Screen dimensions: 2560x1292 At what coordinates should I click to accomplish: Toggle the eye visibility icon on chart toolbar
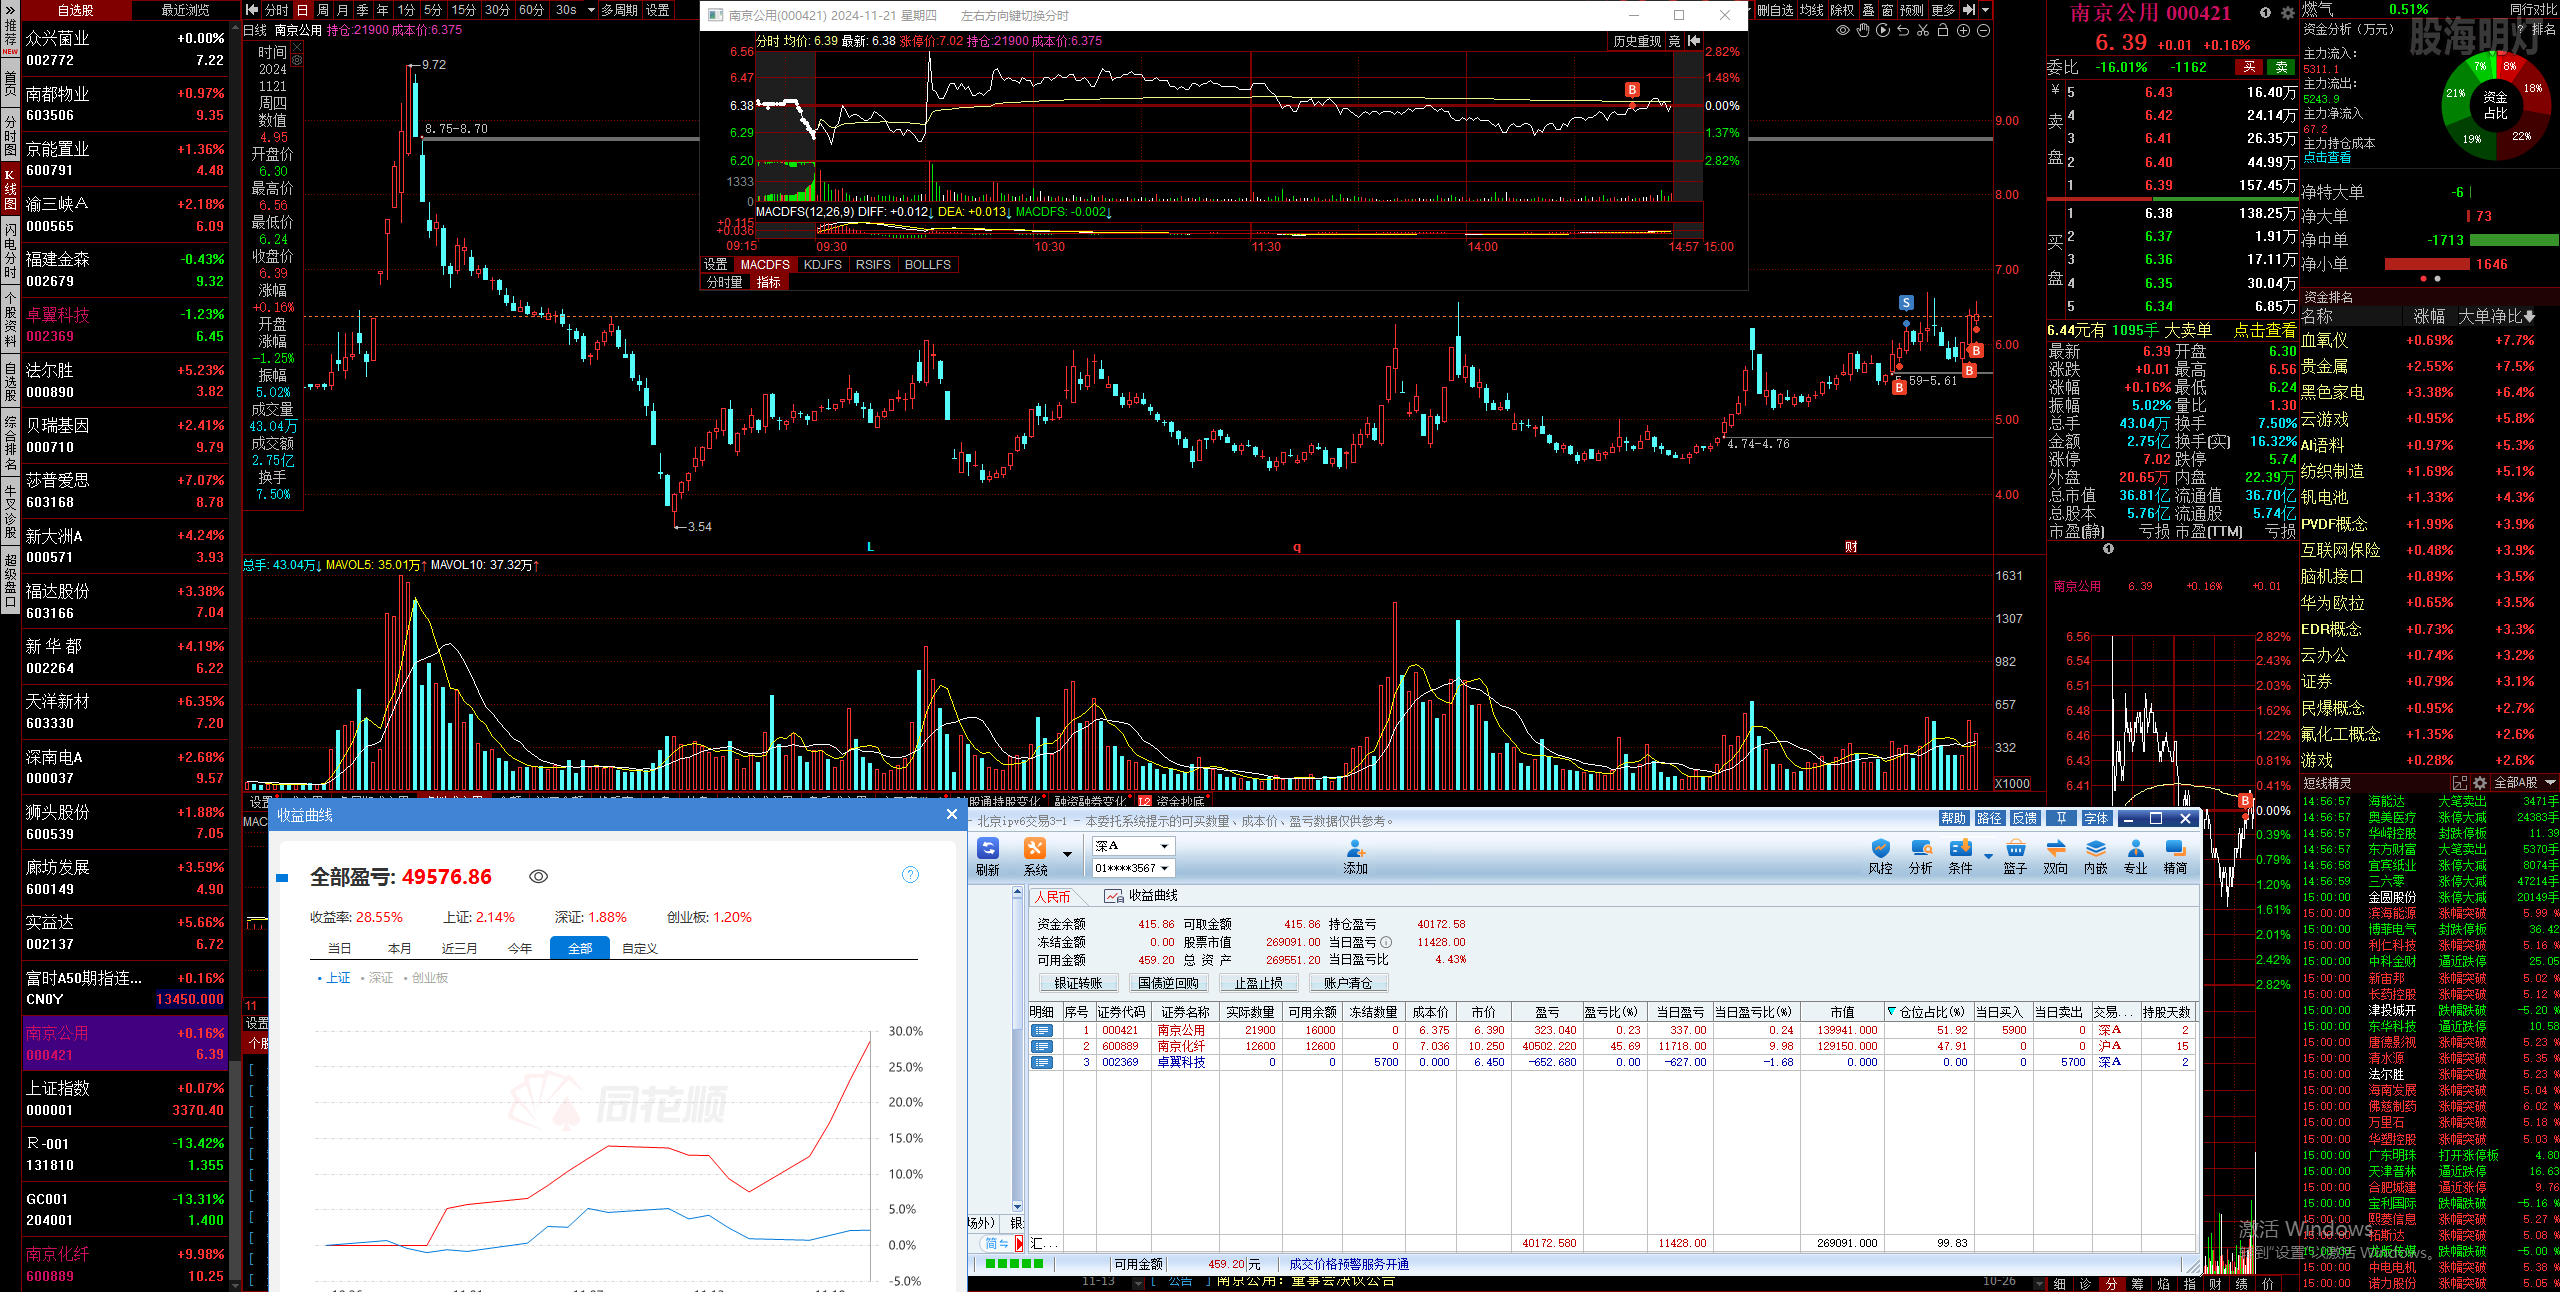point(1843,31)
